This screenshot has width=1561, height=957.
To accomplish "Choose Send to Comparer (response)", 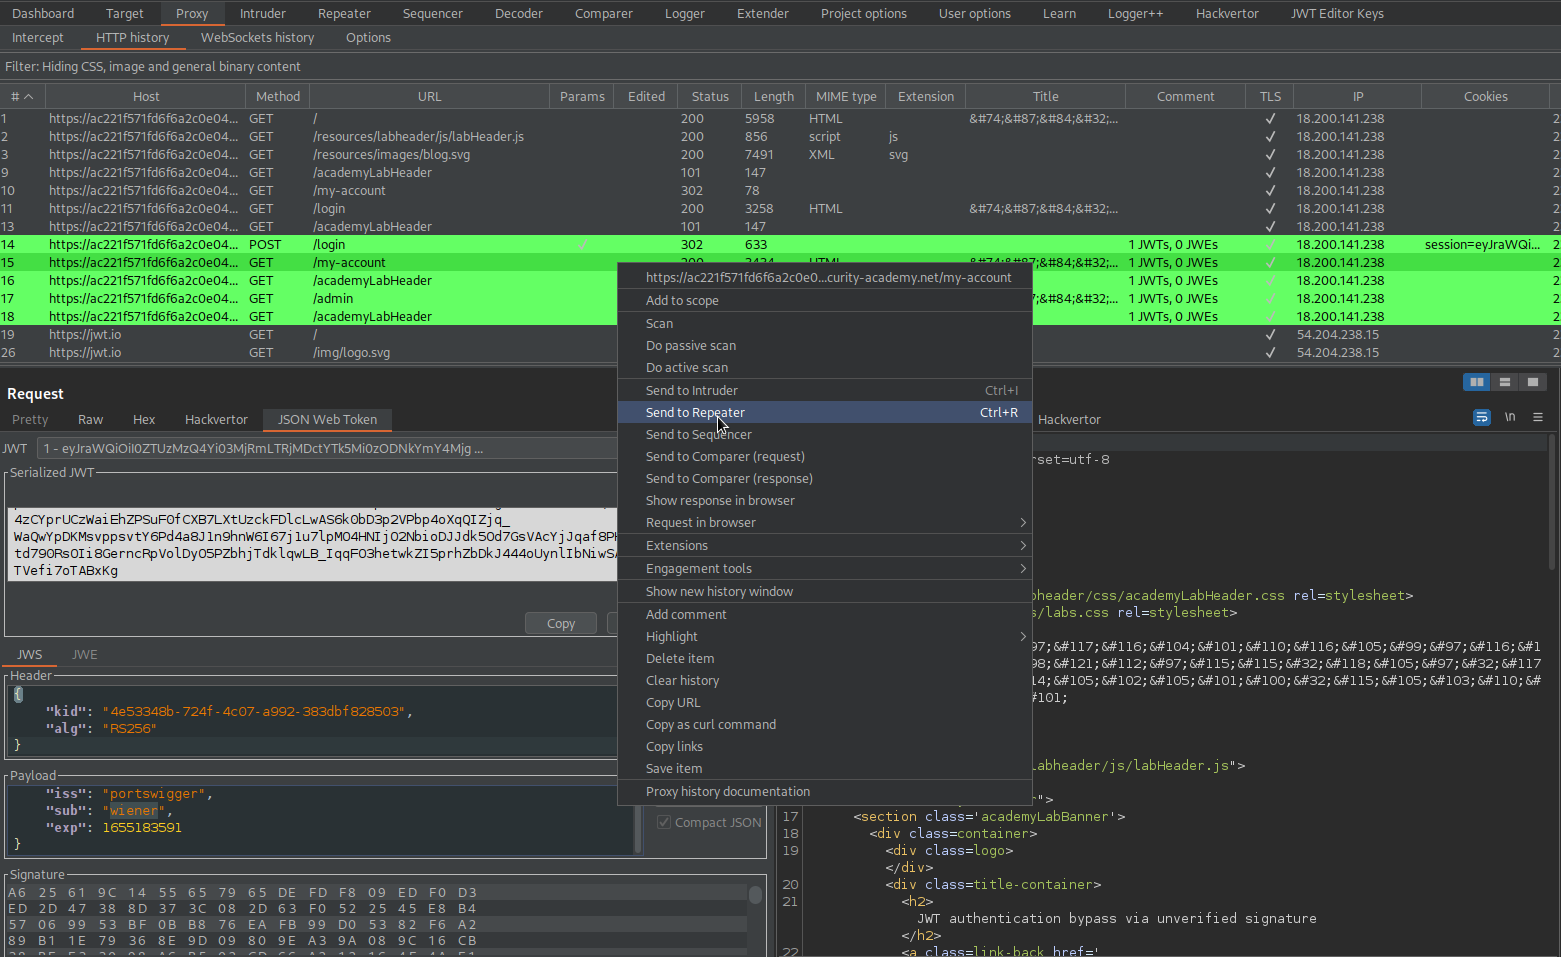I will (x=825, y=479).
